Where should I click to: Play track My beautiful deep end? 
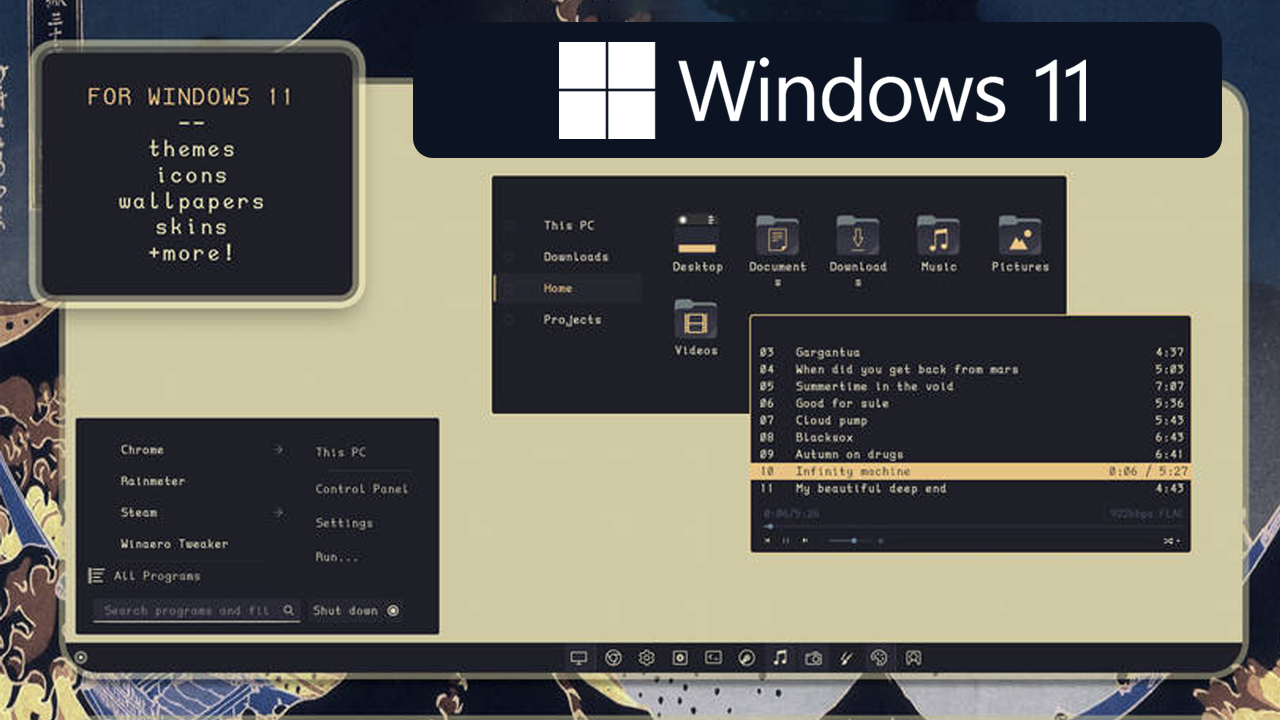[x=971, y=488]
